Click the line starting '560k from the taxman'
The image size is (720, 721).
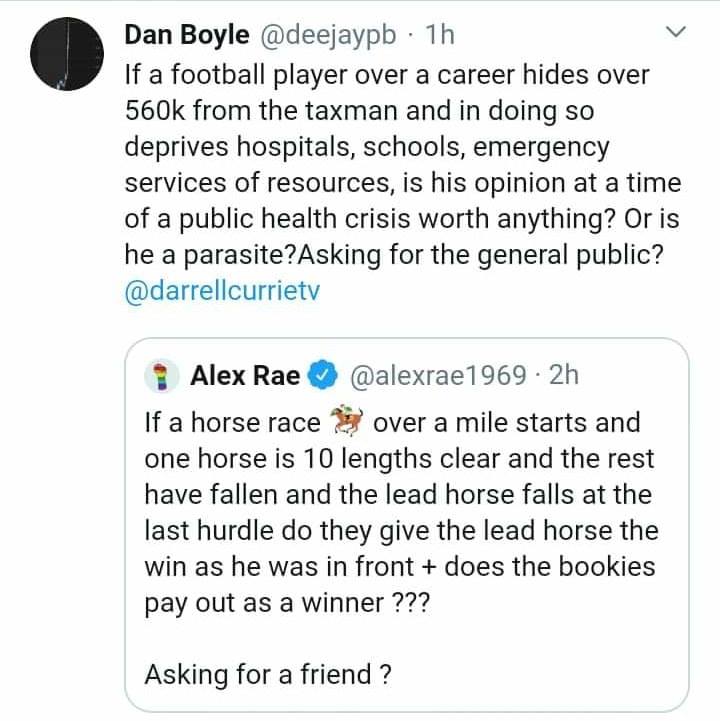click(x=360, y=111)
